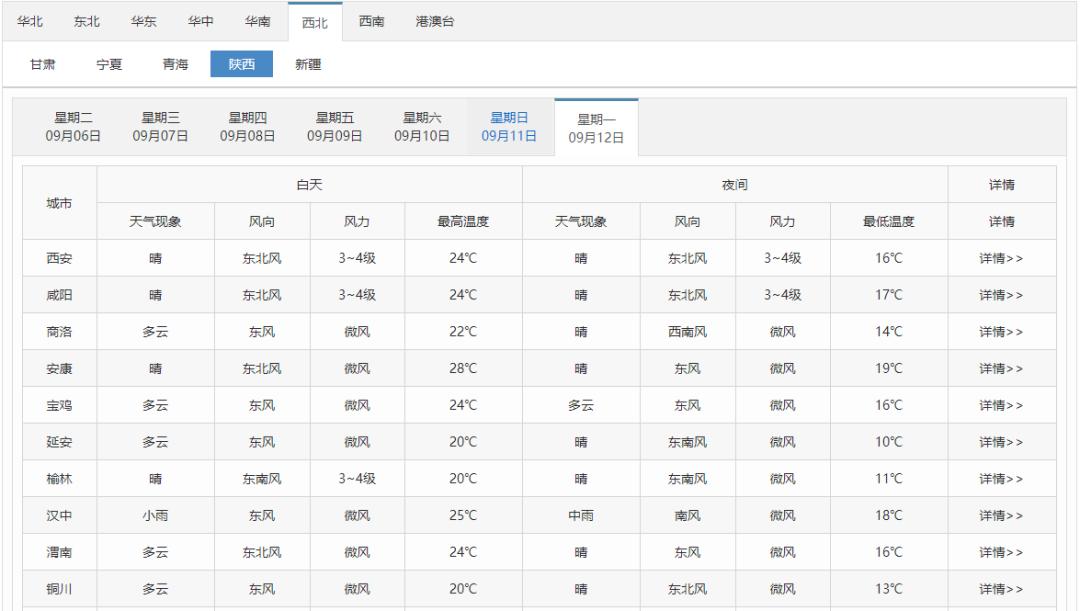Switch to the 华南 region tab
Screen dimensions: 1080x611
(257, 22)
